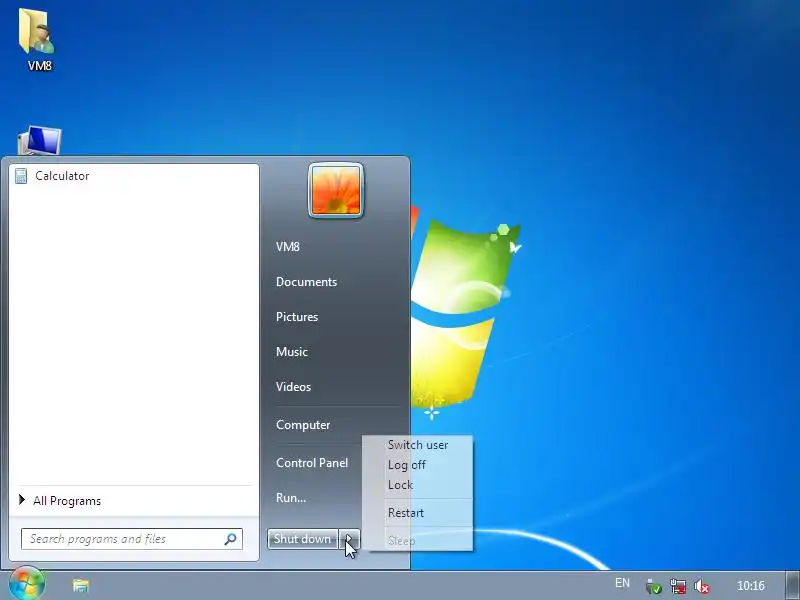Open the Computer desktop icon behind Start menu
The height and width of the screenshot is (600, 800).
click(x=40, y=140)
